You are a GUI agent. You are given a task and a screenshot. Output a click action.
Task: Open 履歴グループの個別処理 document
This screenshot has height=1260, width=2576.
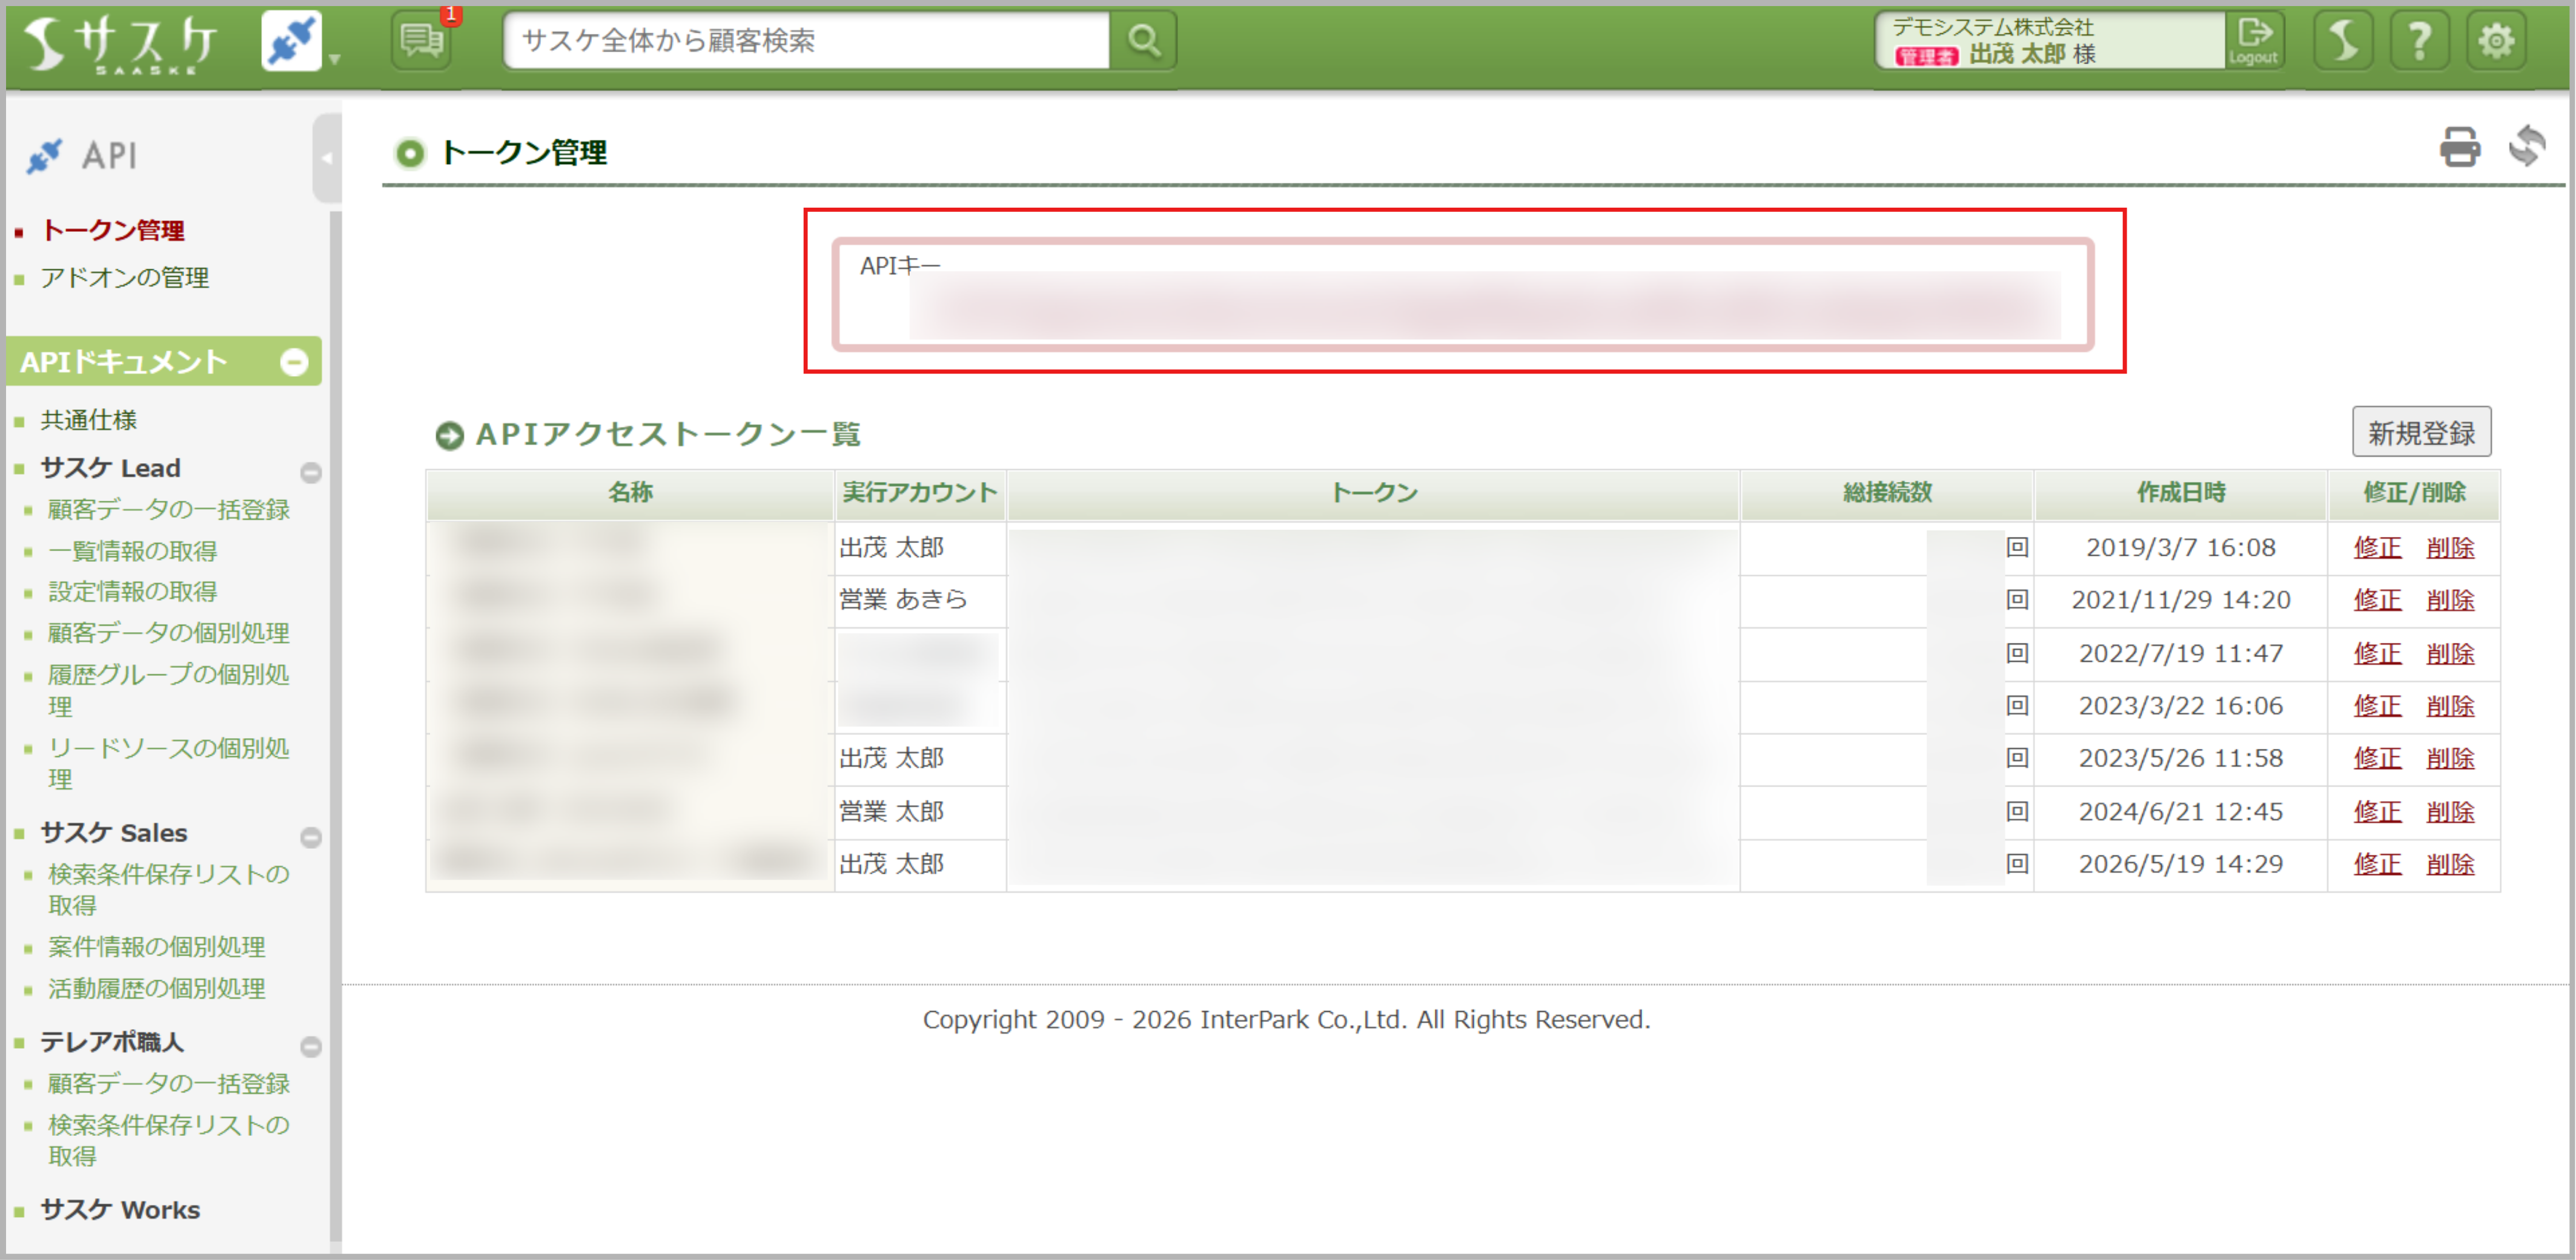coord(168,690)
